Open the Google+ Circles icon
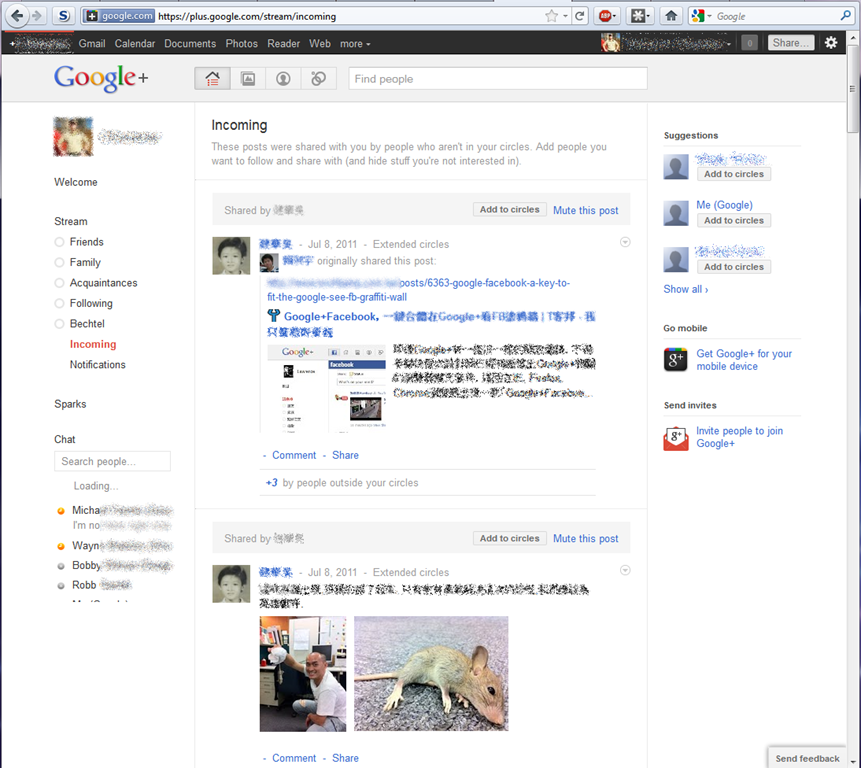Viewport: 861px width, 768px height. [x=318, y=79]
